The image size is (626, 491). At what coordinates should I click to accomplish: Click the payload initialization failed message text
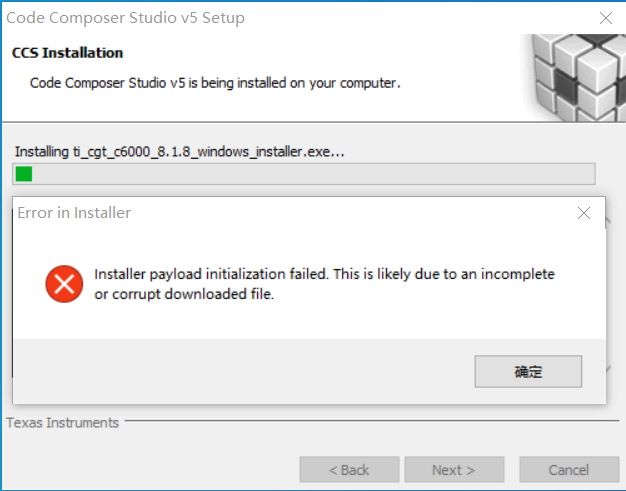click(324, 274)
